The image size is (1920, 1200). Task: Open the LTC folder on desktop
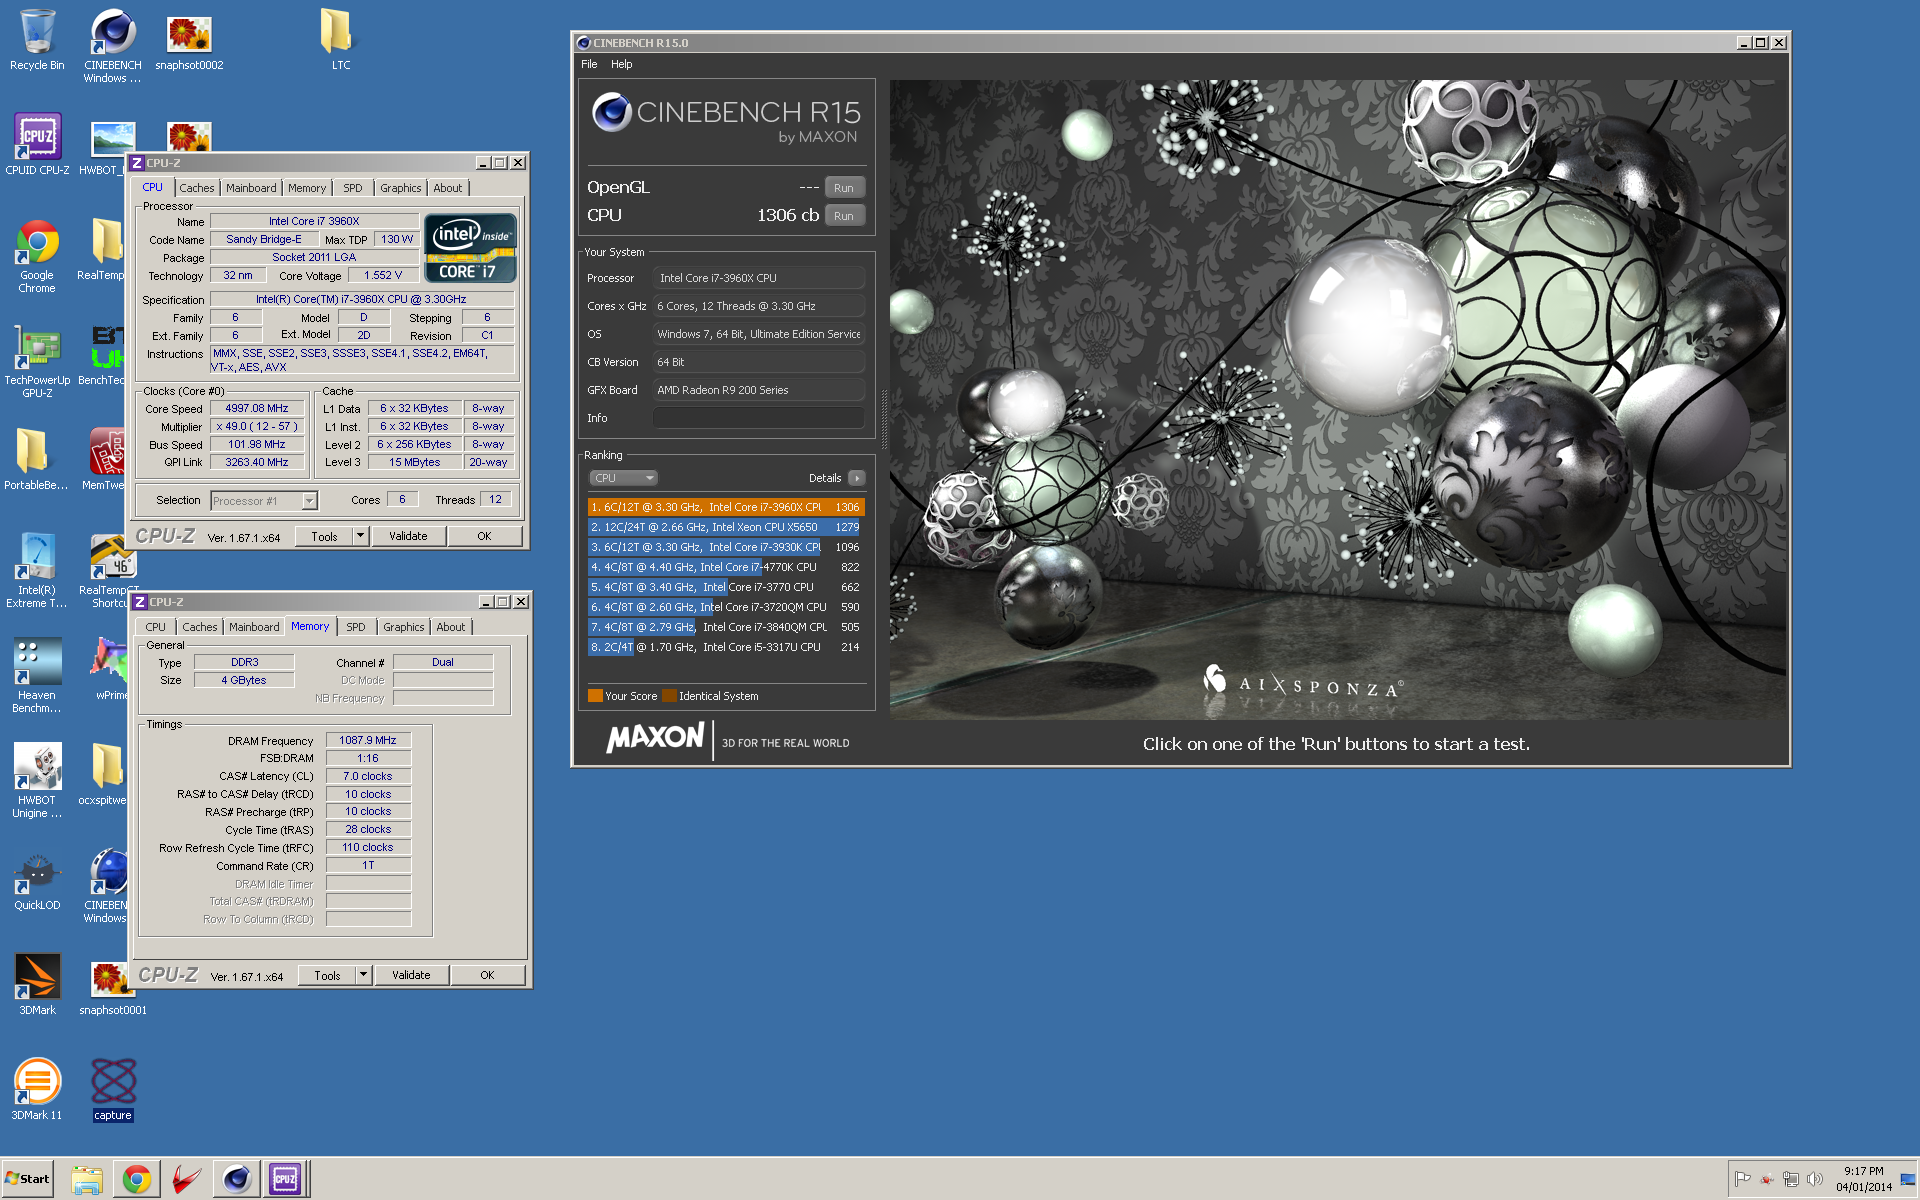[340, 40]
